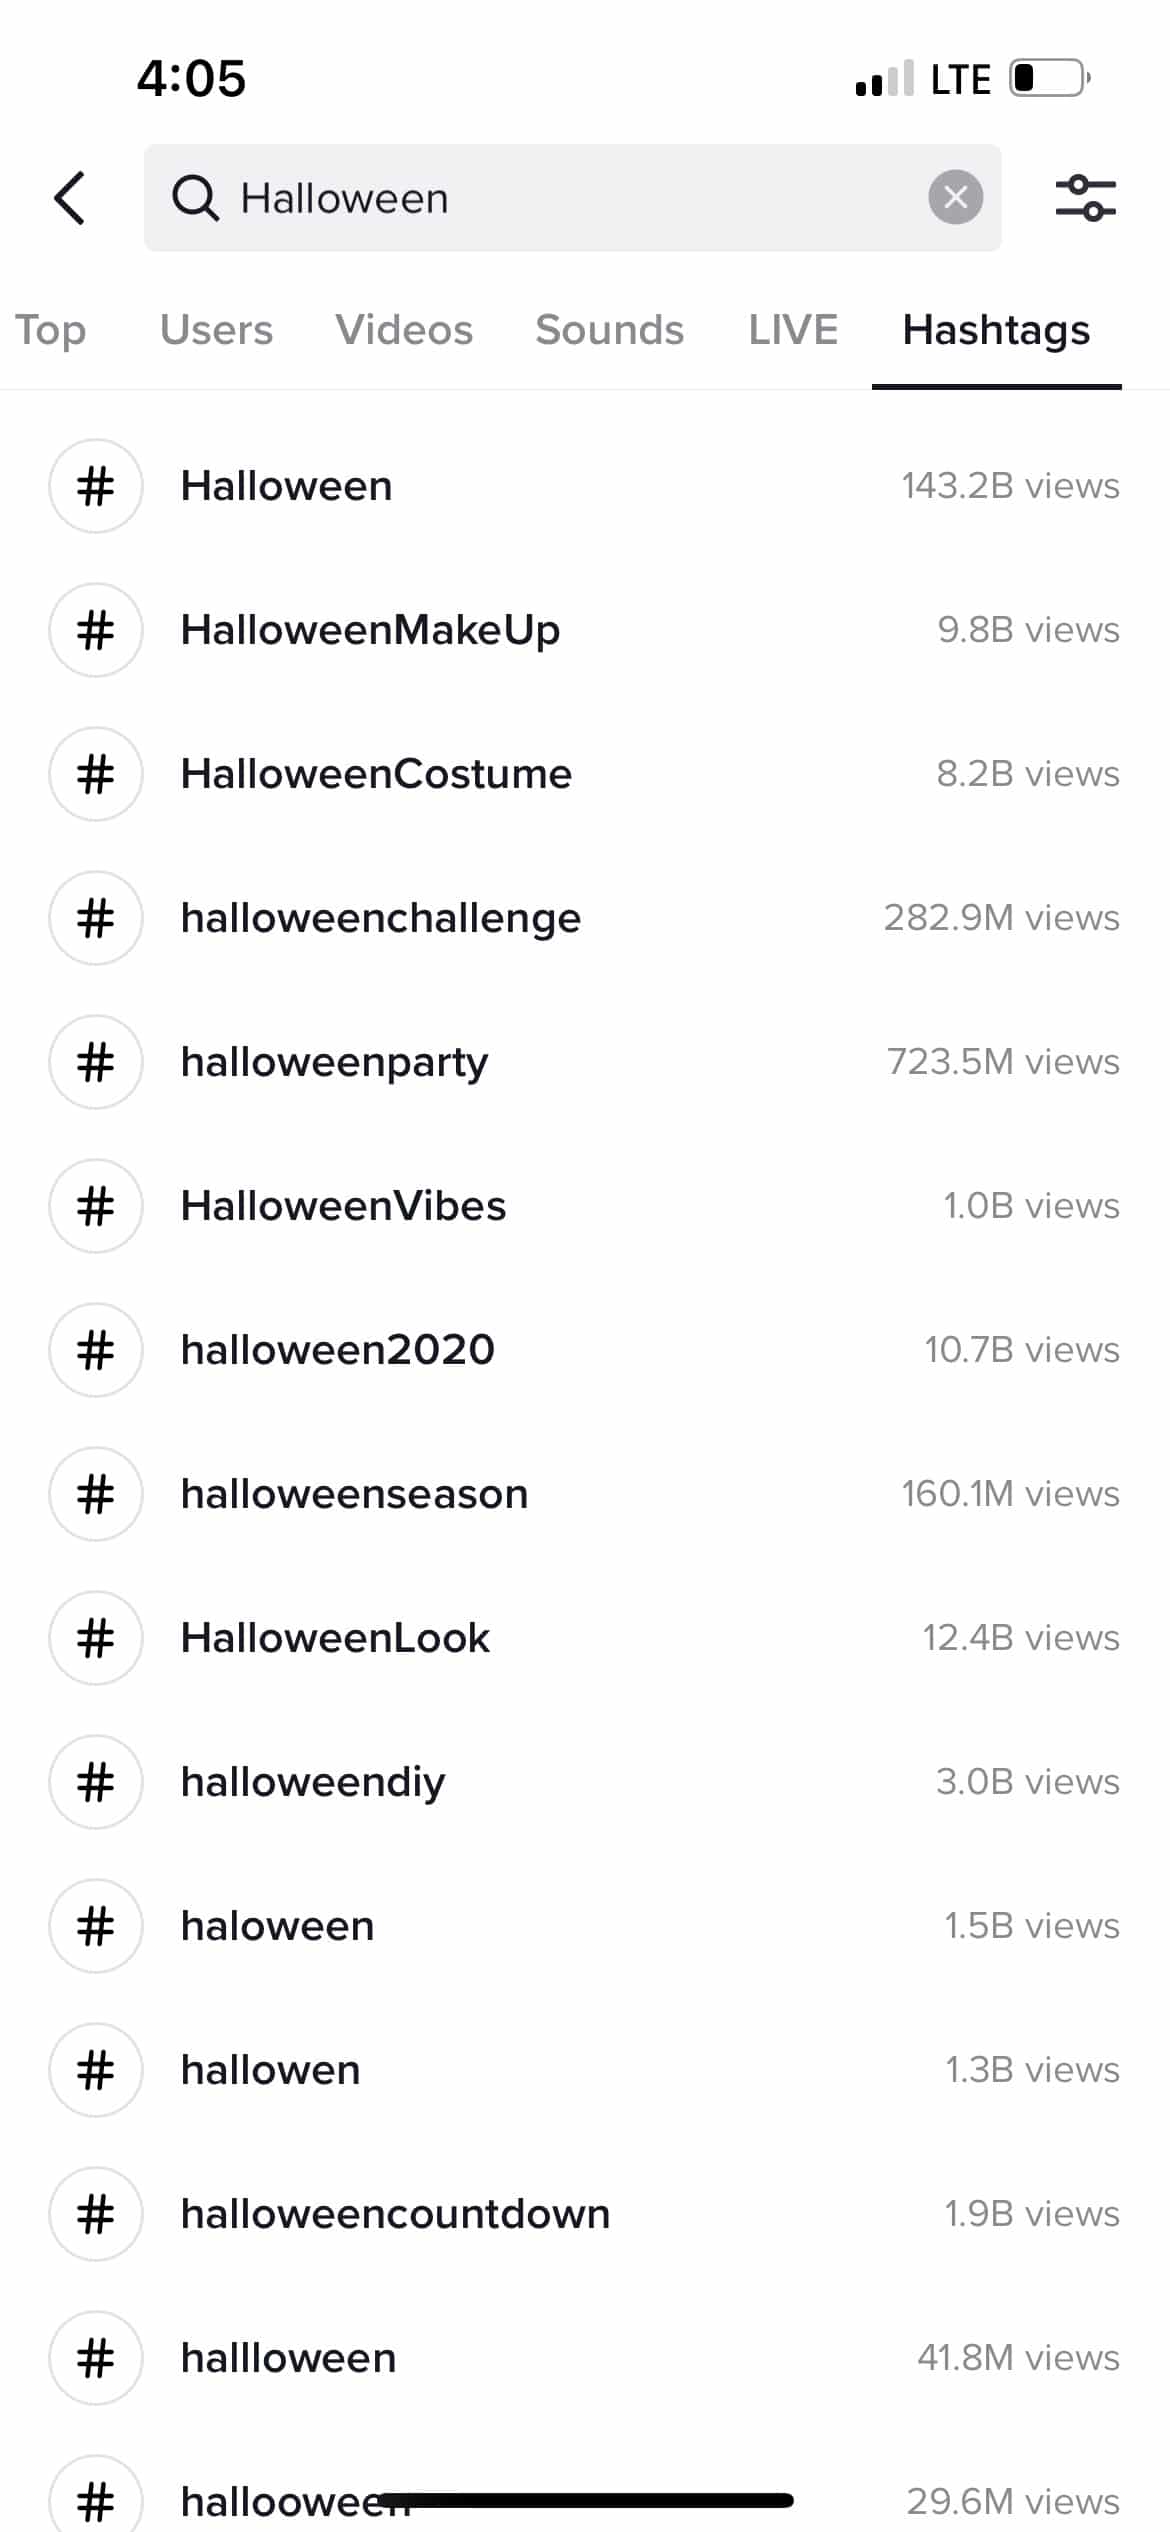Screen dimensions: 1170x2532
Task: Switch to the Top tab
Action: [51, 330]
